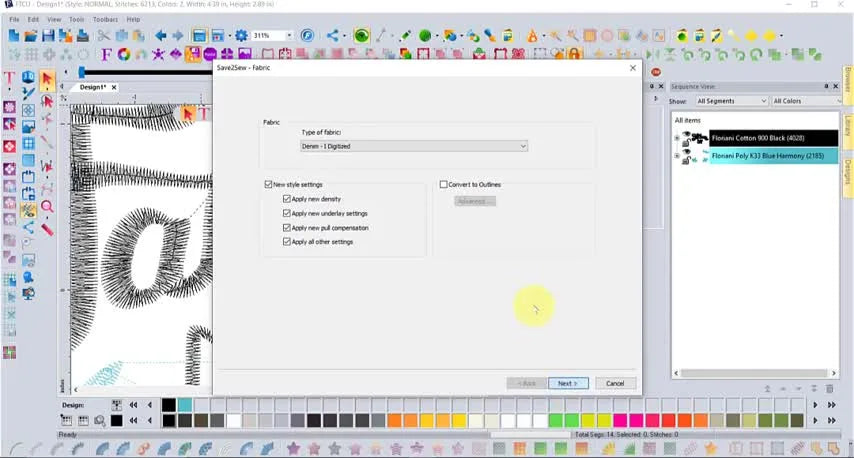
Task: Uncheck the New style settings checkbox
Action: pyautogui.click(x=268, y=185)
